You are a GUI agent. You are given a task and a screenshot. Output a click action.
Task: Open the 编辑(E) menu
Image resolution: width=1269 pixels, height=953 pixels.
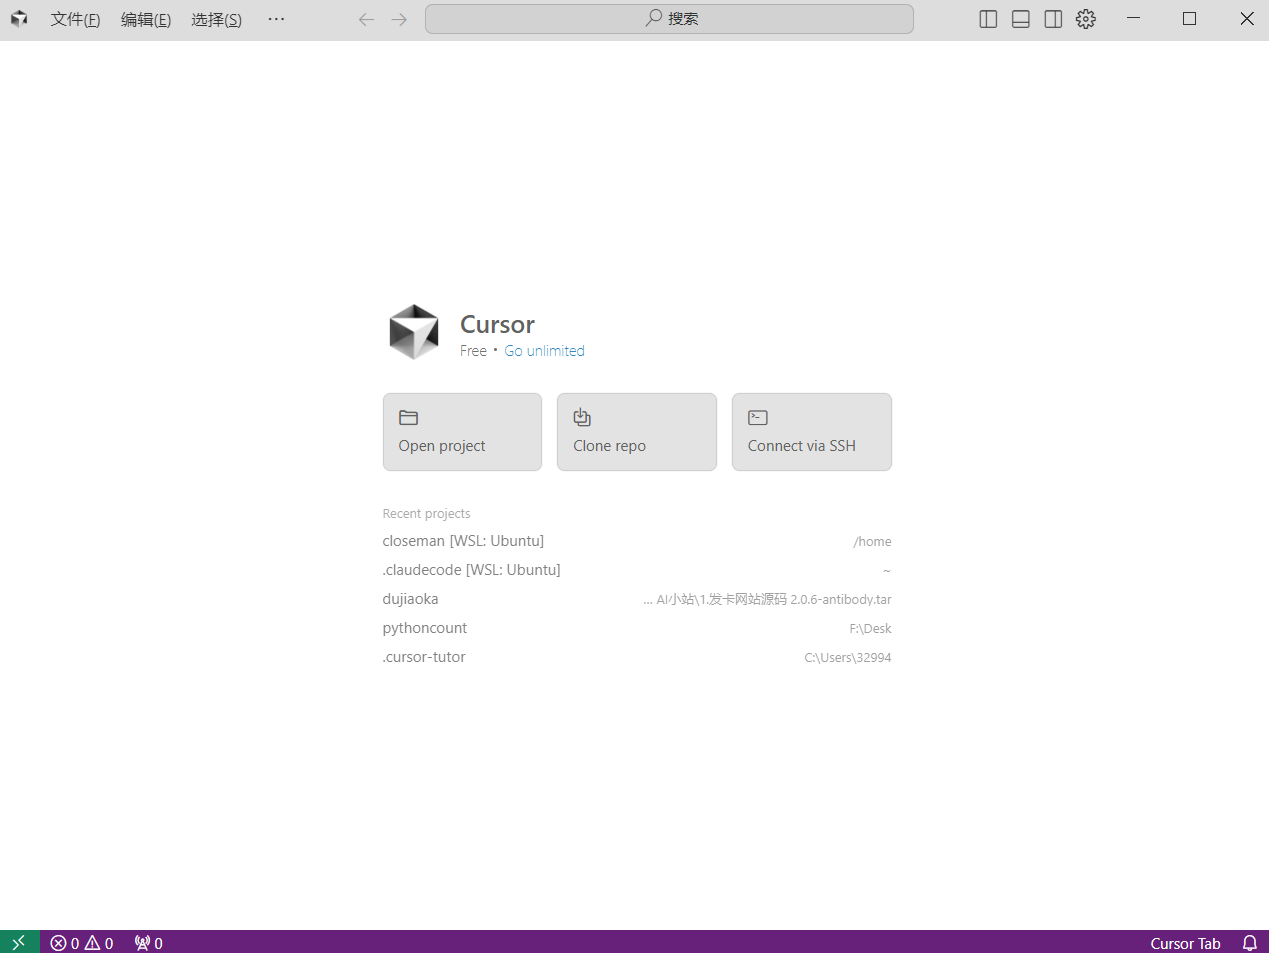[146, 19]
